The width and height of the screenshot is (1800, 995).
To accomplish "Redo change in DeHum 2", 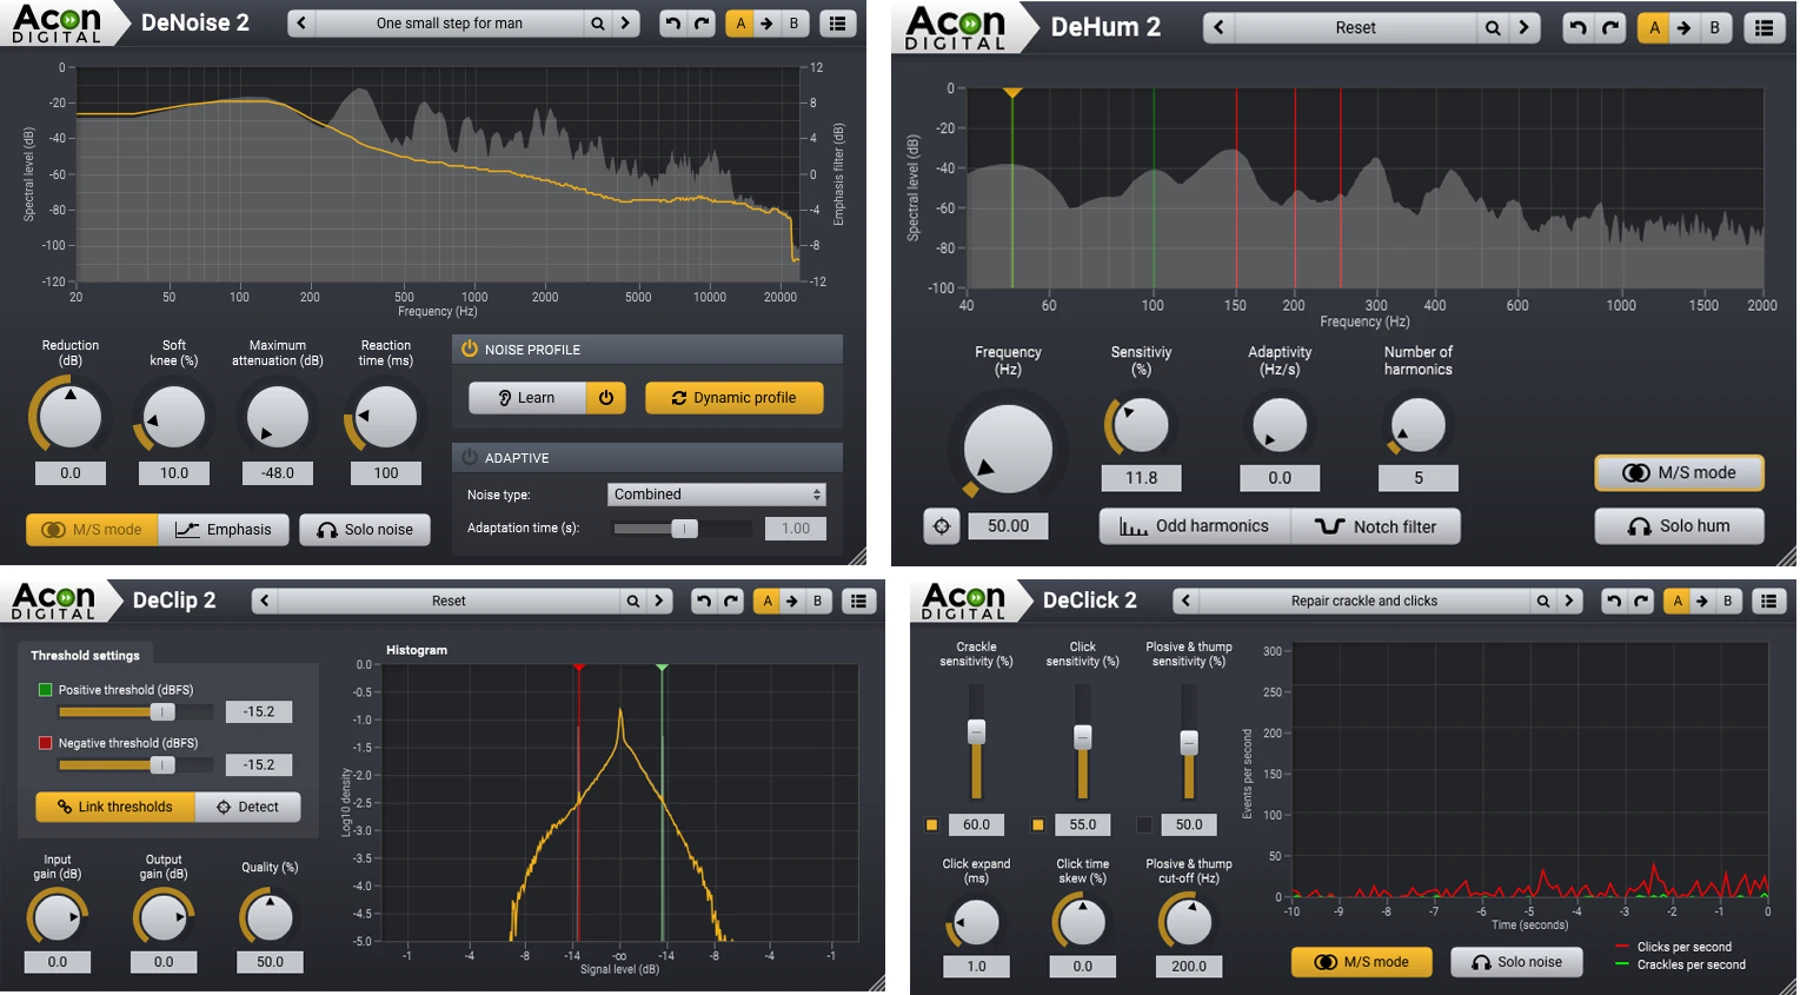I will (x=1610, y=28).
